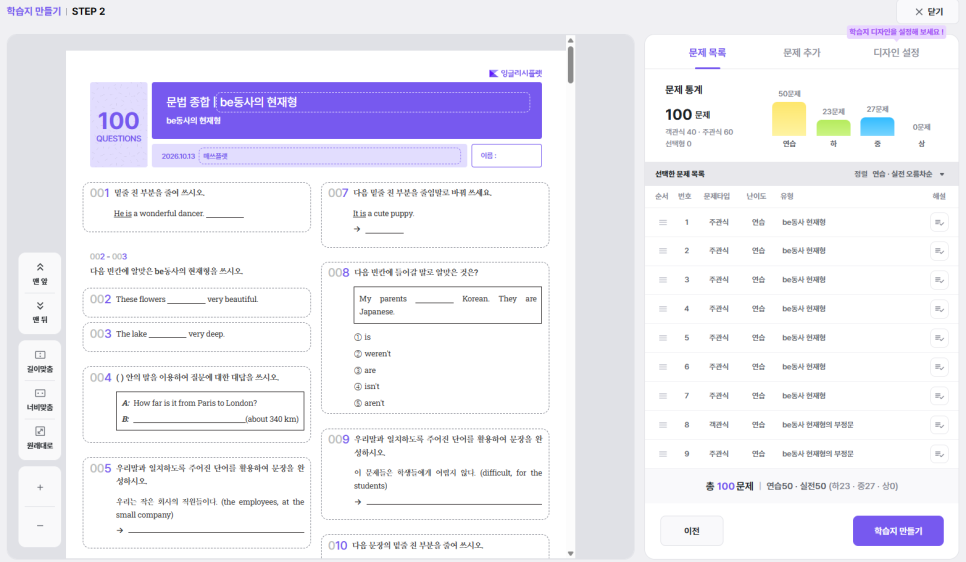Viewport: 966px width, 562px height.
Task: Click the green 하 23문제 bar
Action: click(834, 128)
